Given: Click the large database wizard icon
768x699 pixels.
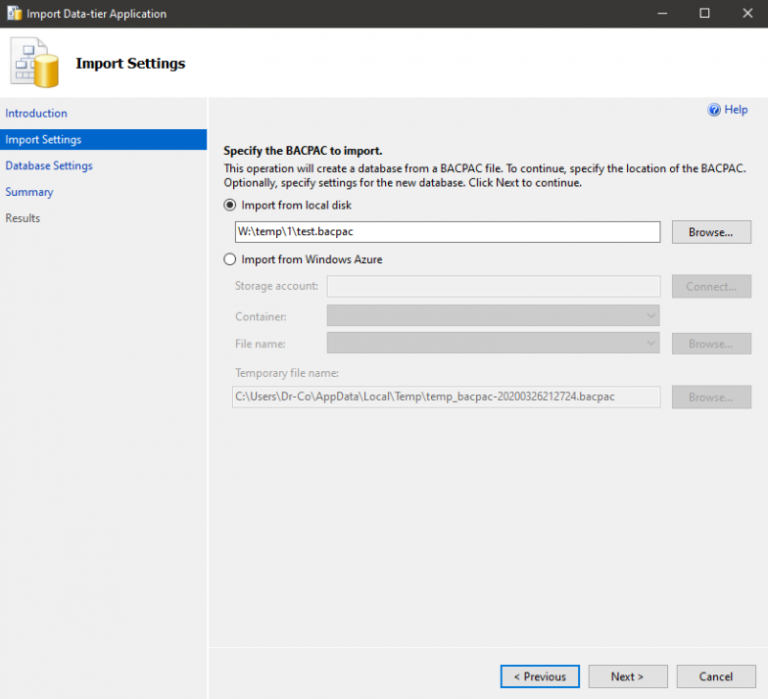Looking at the screenshot, I should (x=35, y=62).
